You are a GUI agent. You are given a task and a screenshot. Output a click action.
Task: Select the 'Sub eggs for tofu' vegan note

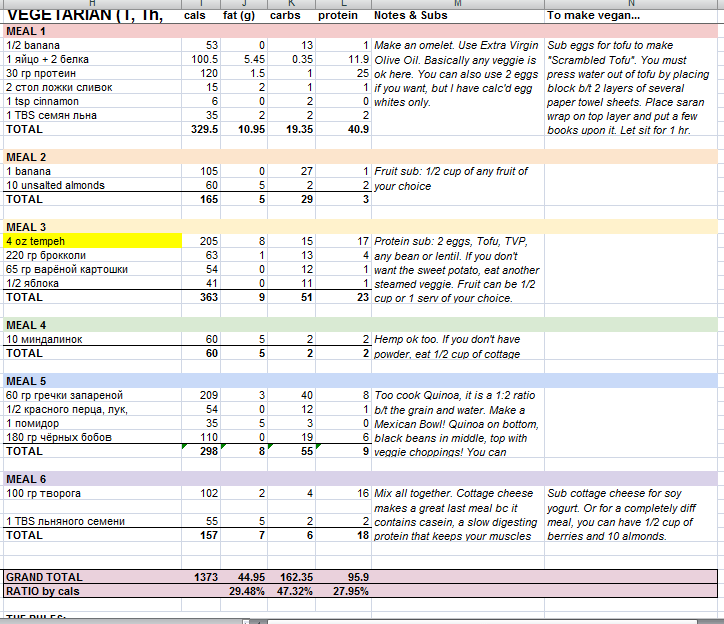pos(631,87)
